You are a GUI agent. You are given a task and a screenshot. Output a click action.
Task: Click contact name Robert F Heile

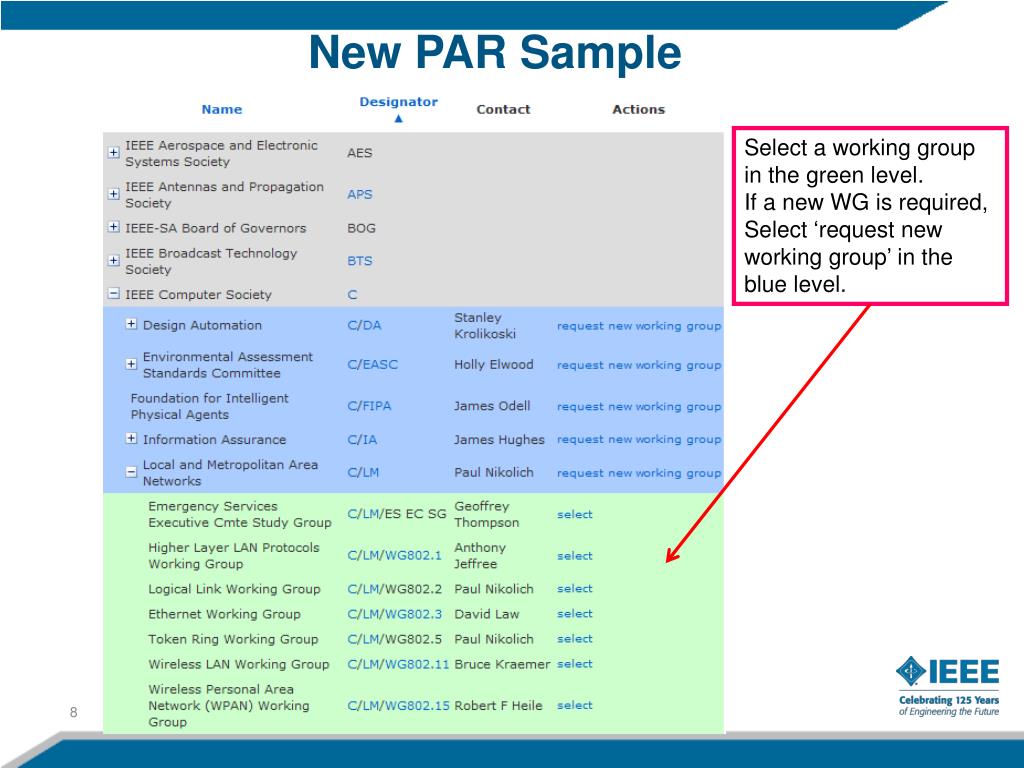point(498,705)
